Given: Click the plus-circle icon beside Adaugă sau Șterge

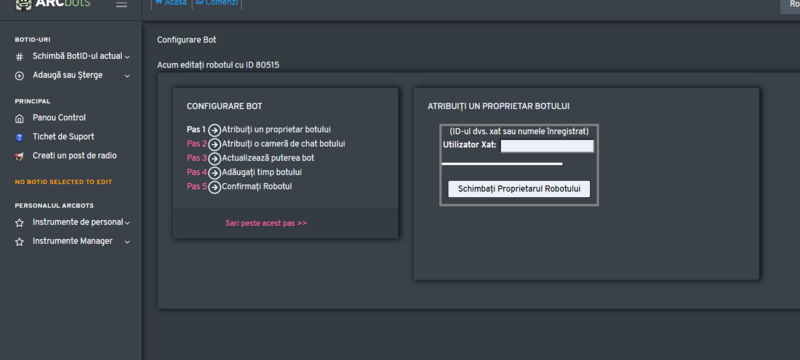Looking at the screenshot, I should coord(19,75).
